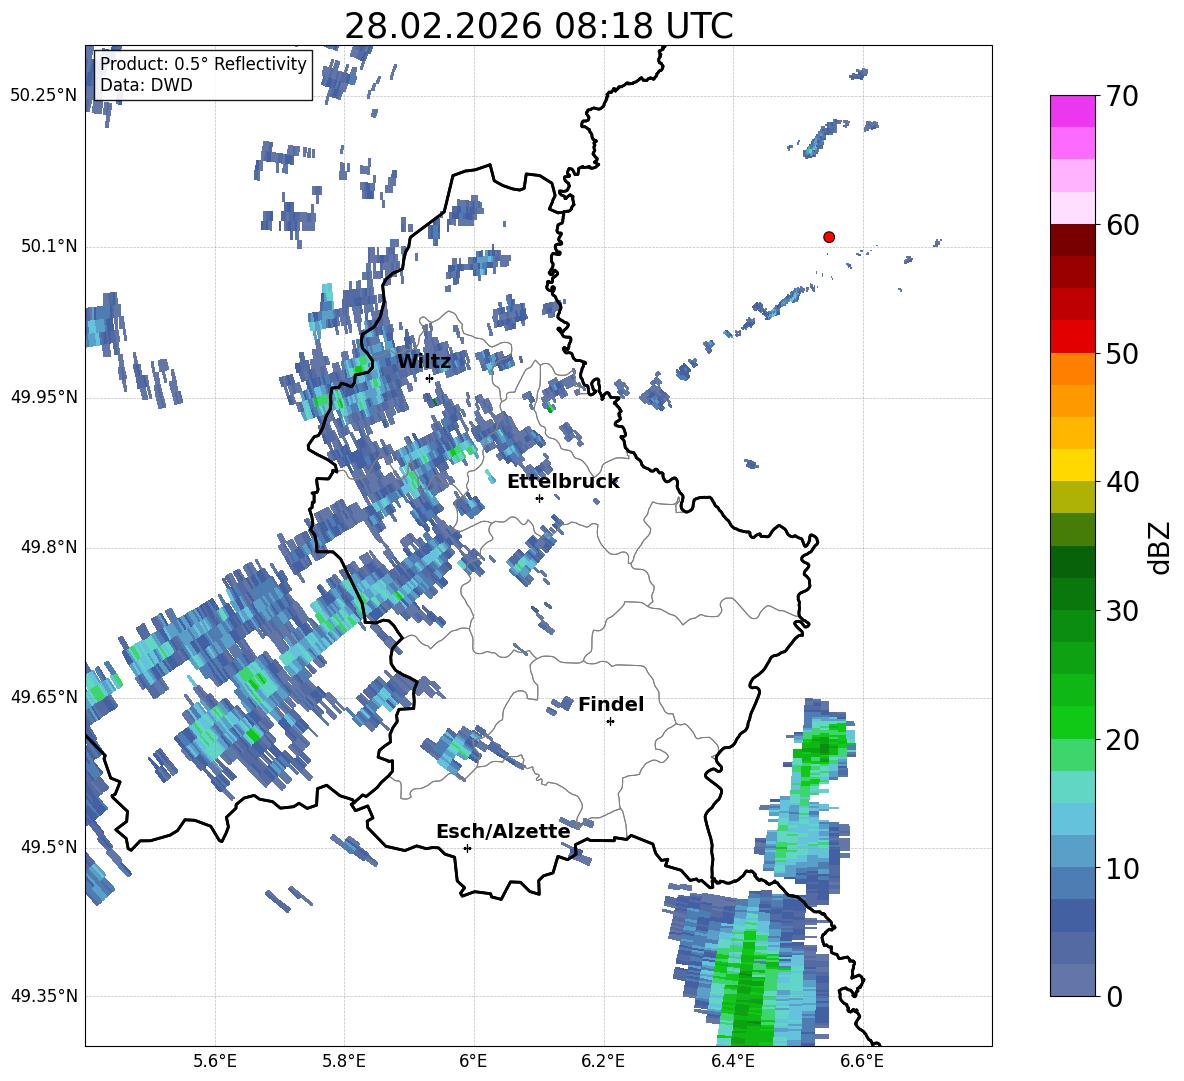Click the Wiltz station cross marker
1184x1081 pixels.
(429, 378)
